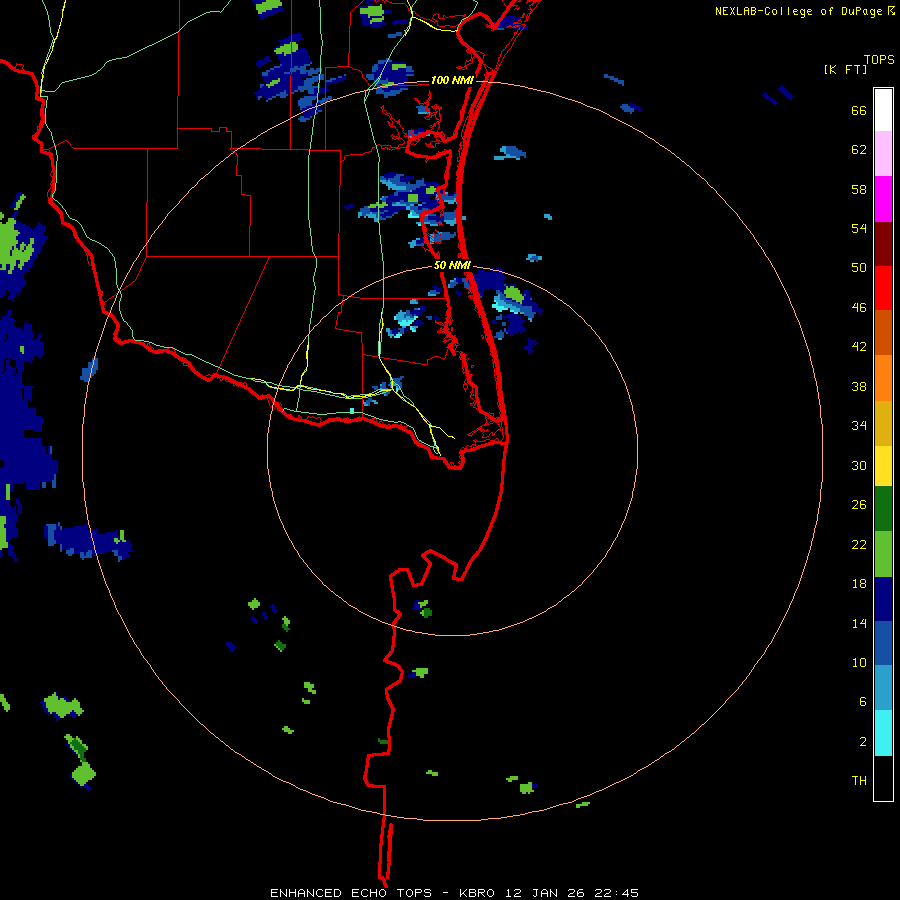Click the black TH threshold legend swatch

883,778
